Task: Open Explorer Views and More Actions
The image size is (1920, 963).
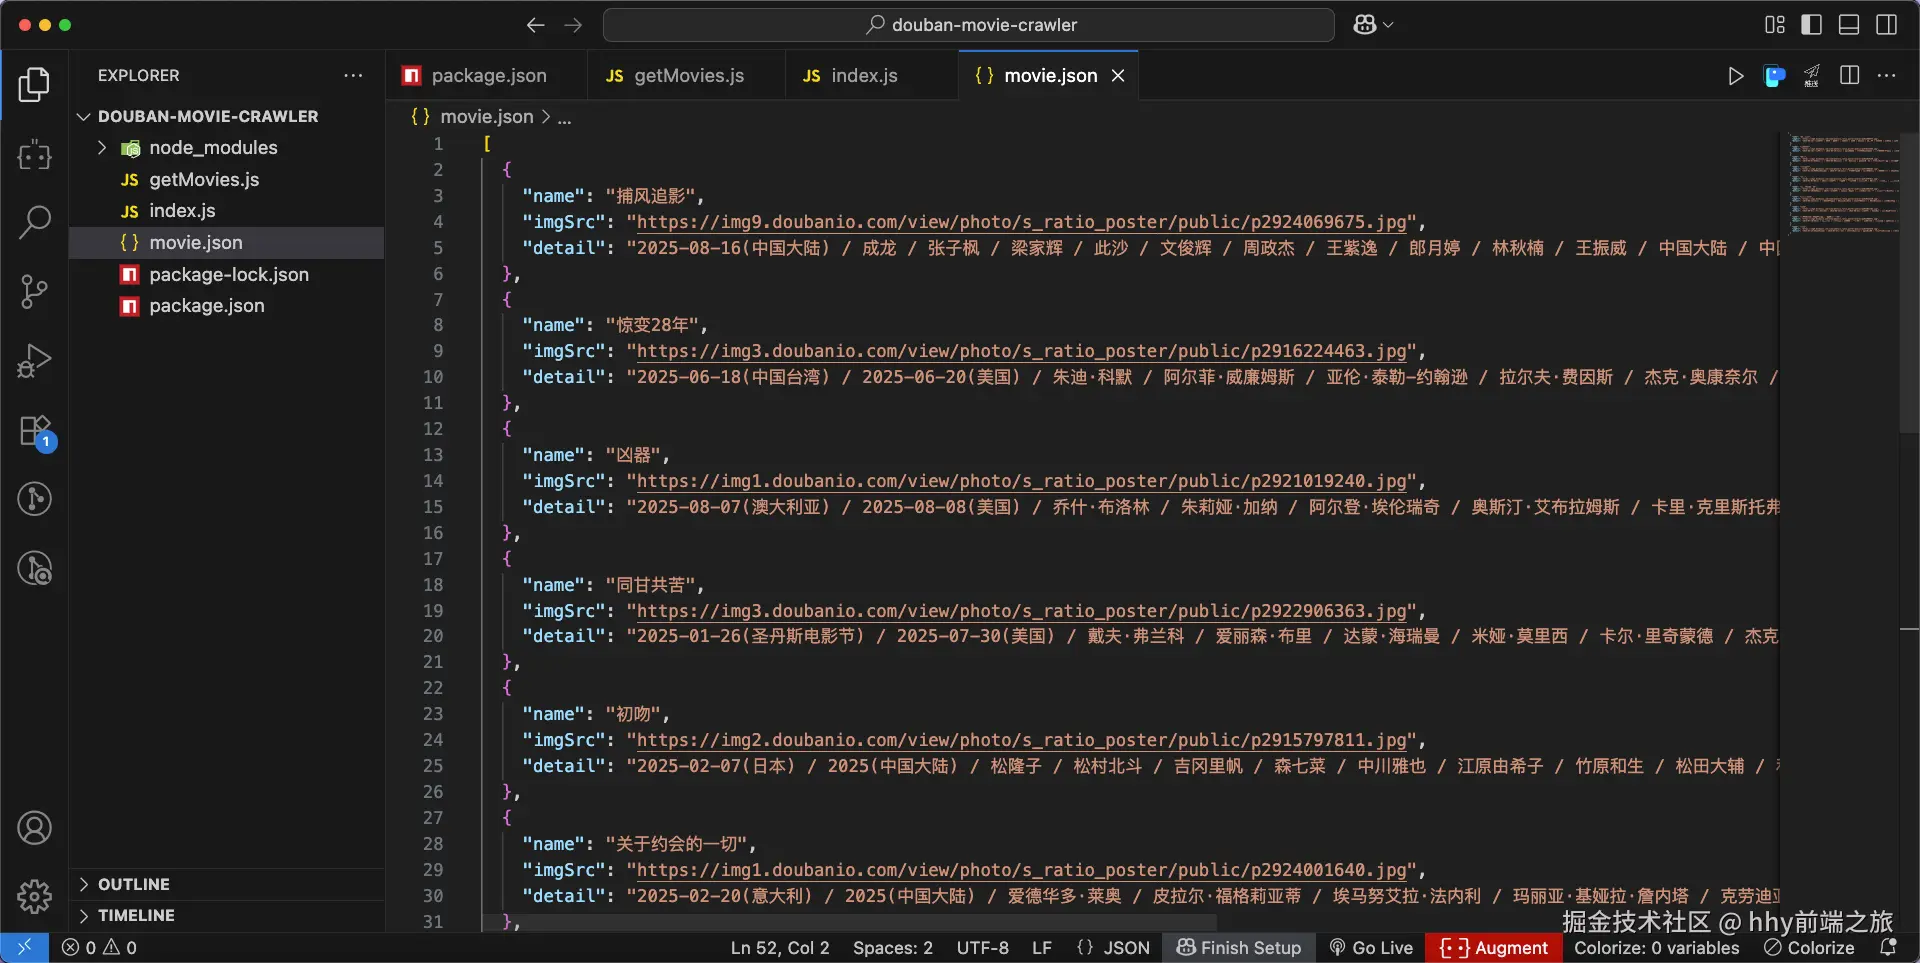Action: pyautogui.click(x=353, y=76)
